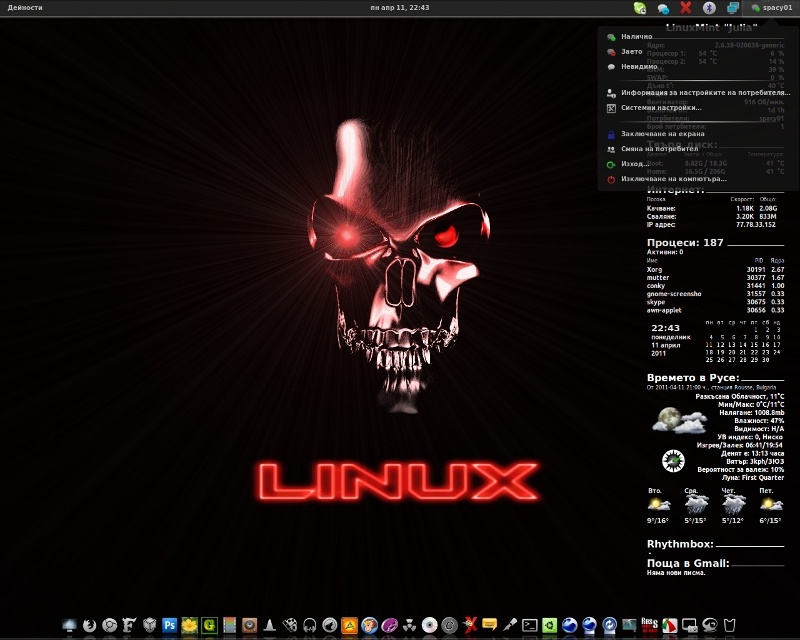Open the purple music note icon in dock
This screenshot has height=640, width=800.
(389, 625)
